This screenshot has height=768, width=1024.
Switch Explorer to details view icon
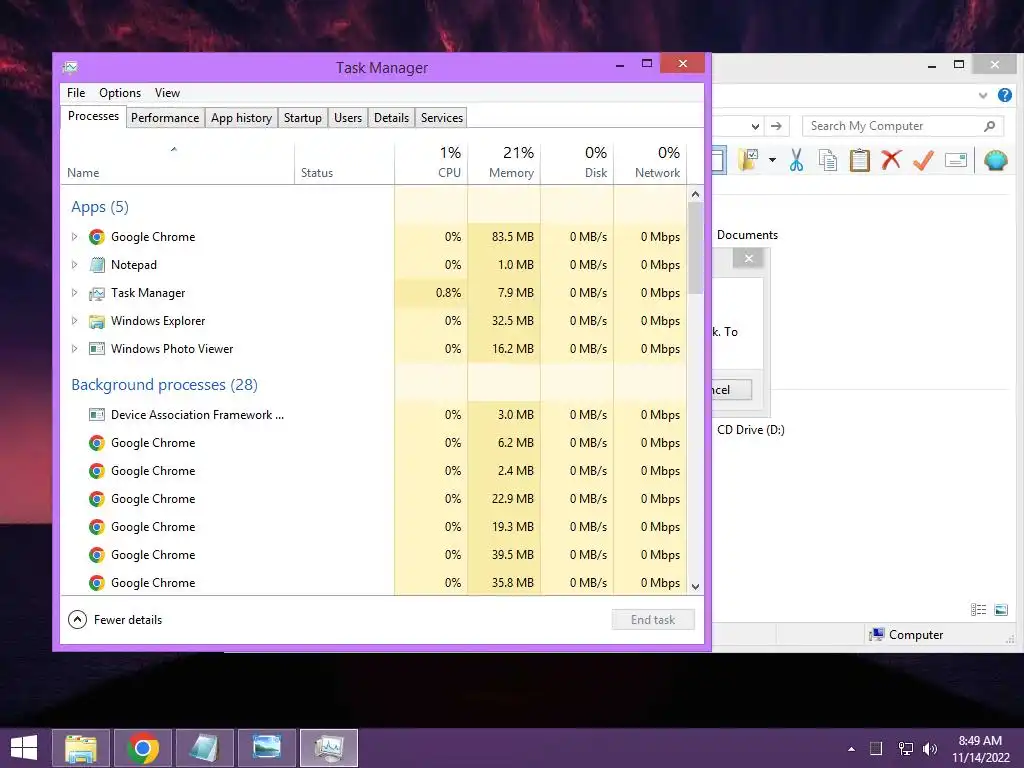pos(978,610)
